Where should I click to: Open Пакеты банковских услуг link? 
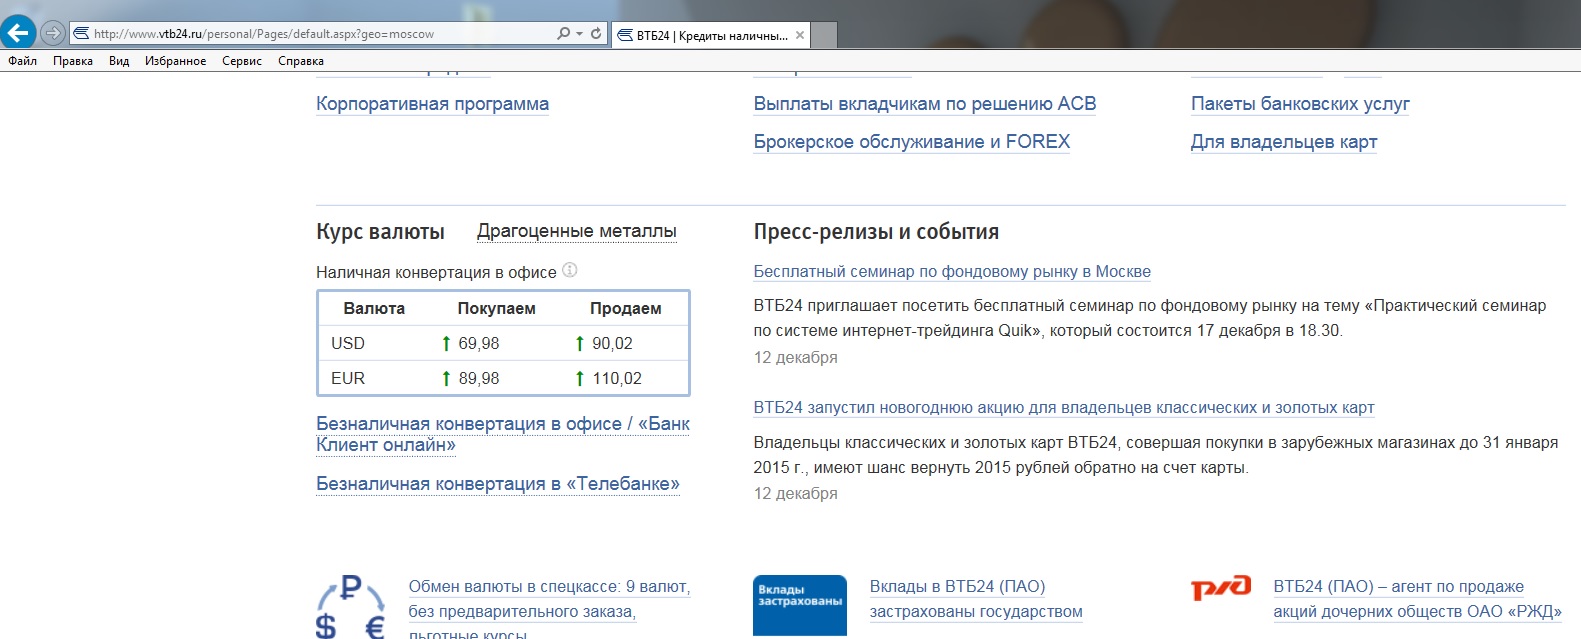pyautogui.click(x=1300, y=104)
